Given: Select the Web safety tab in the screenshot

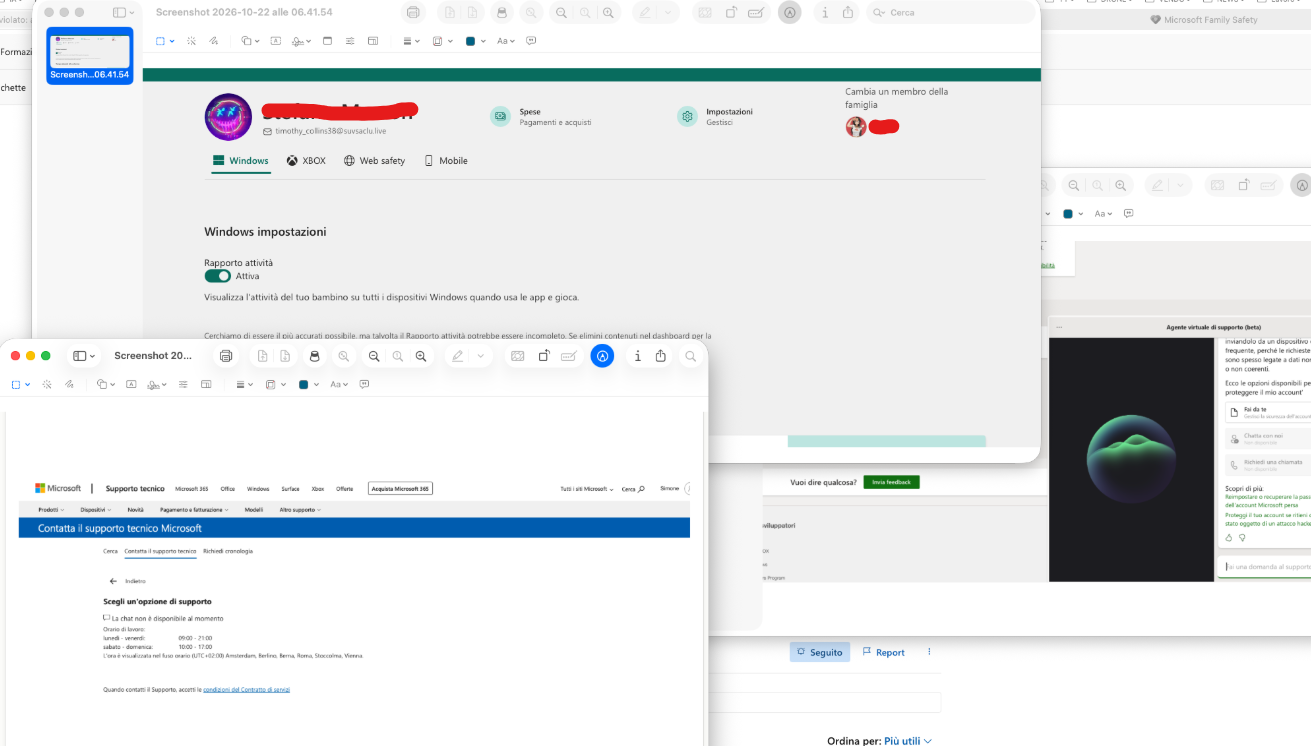Looking at the screenshot, I should tap(374, 160).
